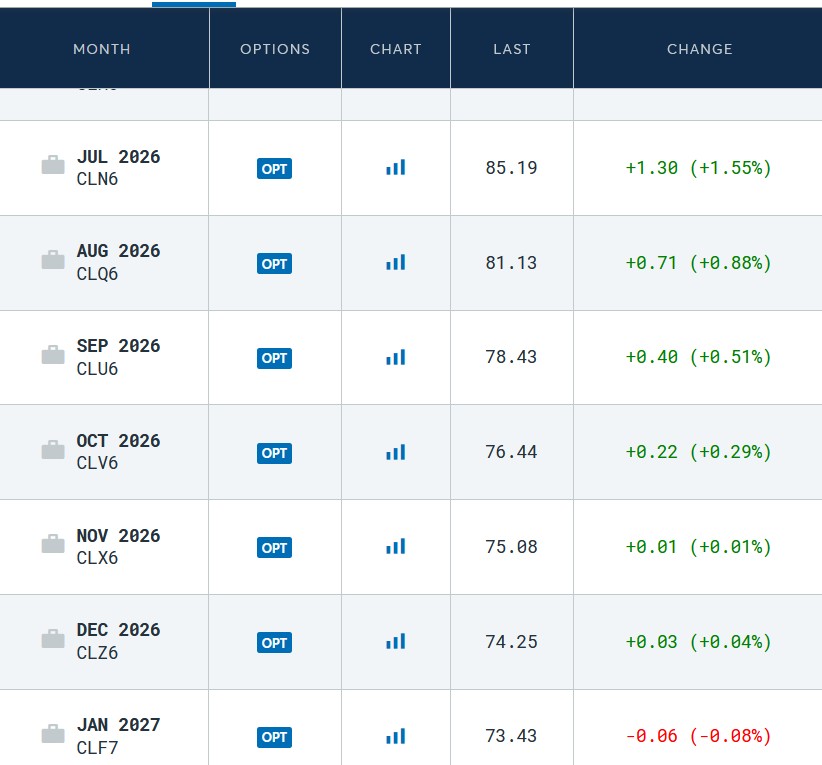This screenshot has height=765, width=822.
Task: Click the CLV6 contract symbol
Action: coord(98,463)
